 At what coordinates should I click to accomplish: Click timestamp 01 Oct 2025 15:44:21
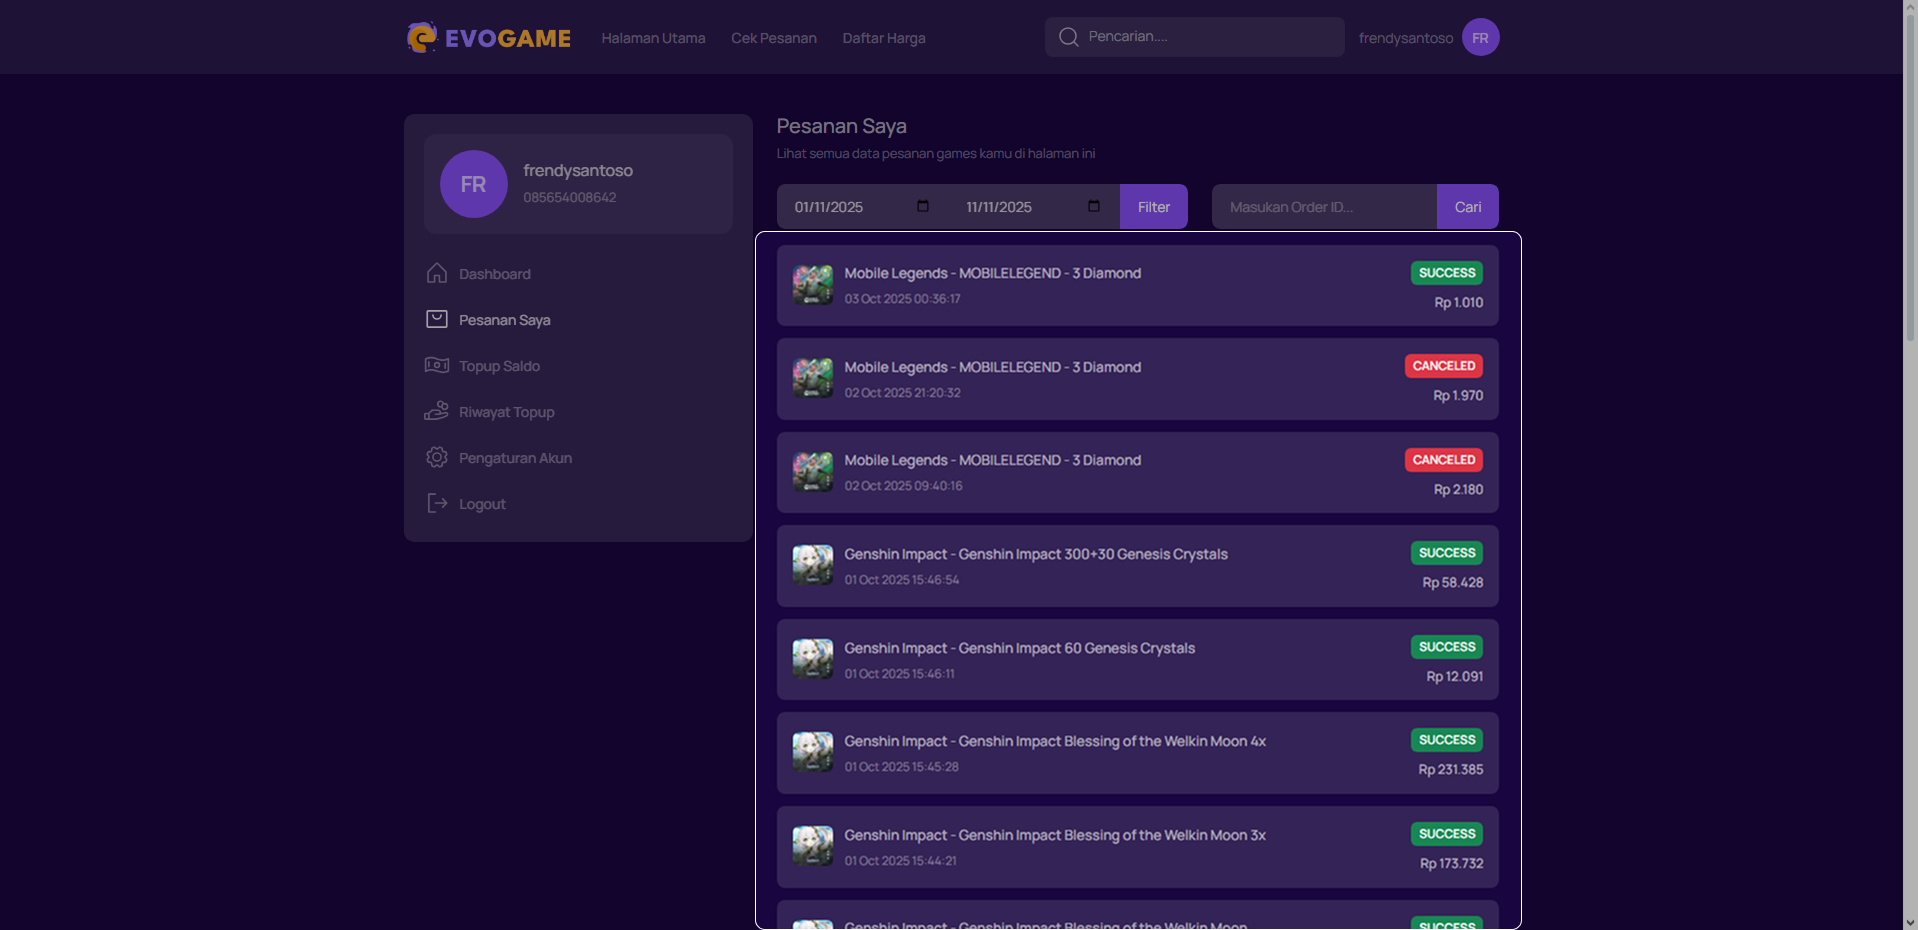900,861
